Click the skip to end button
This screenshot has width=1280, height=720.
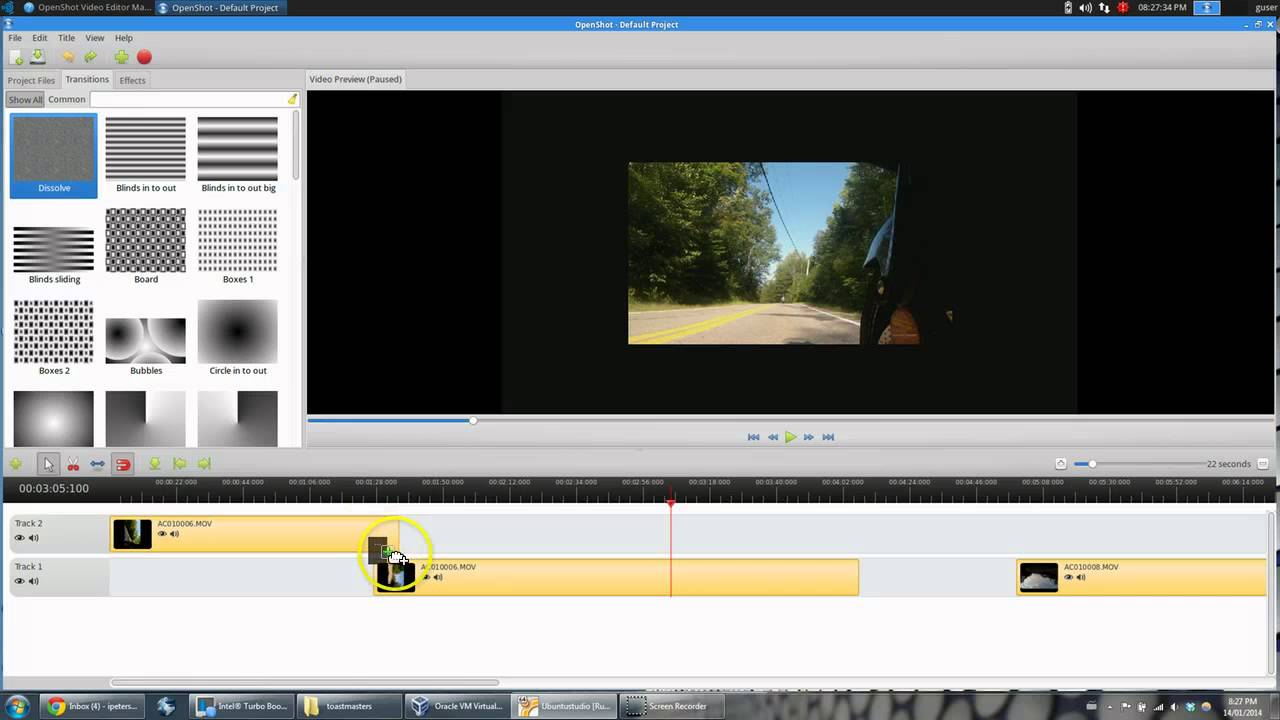point(828,437)
